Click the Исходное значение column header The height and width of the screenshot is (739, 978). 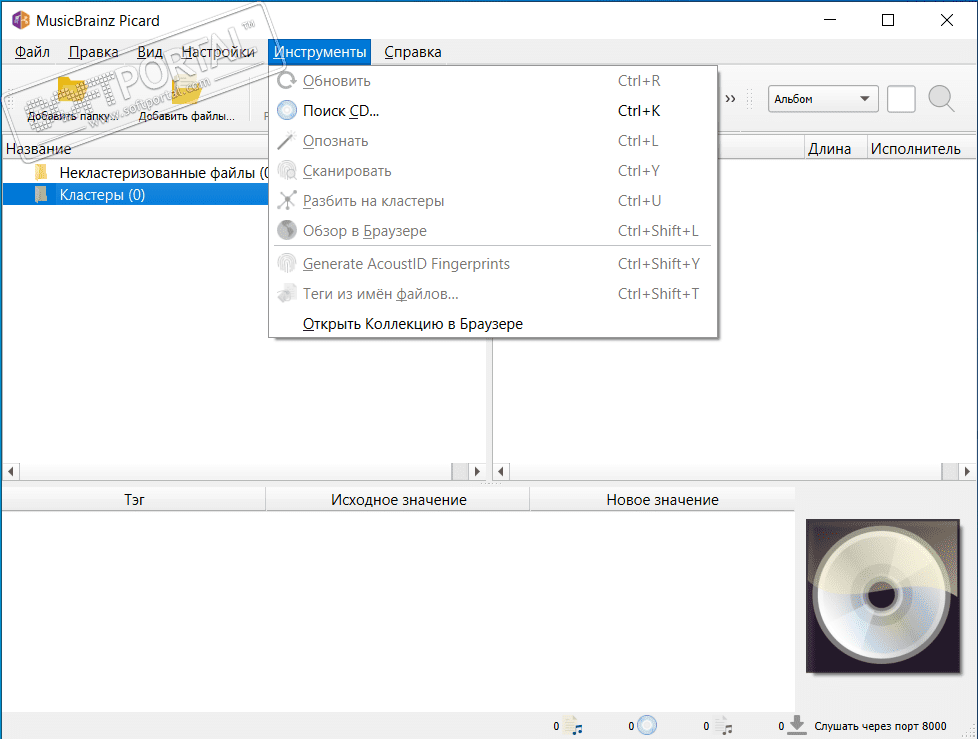click(398, 500)
